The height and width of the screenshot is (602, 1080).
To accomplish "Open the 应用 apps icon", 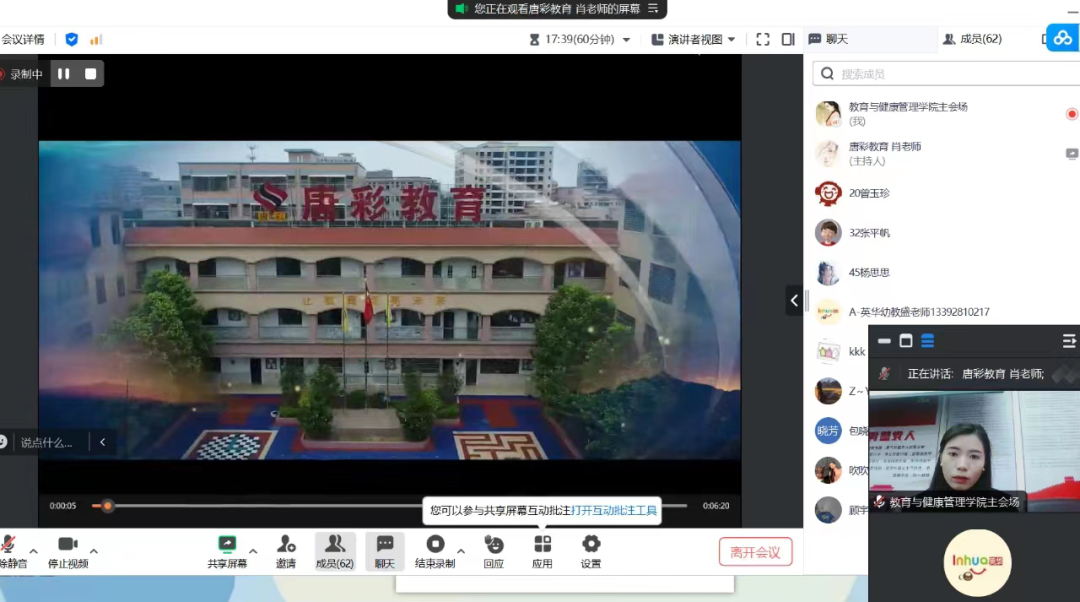I will point(542,544).
